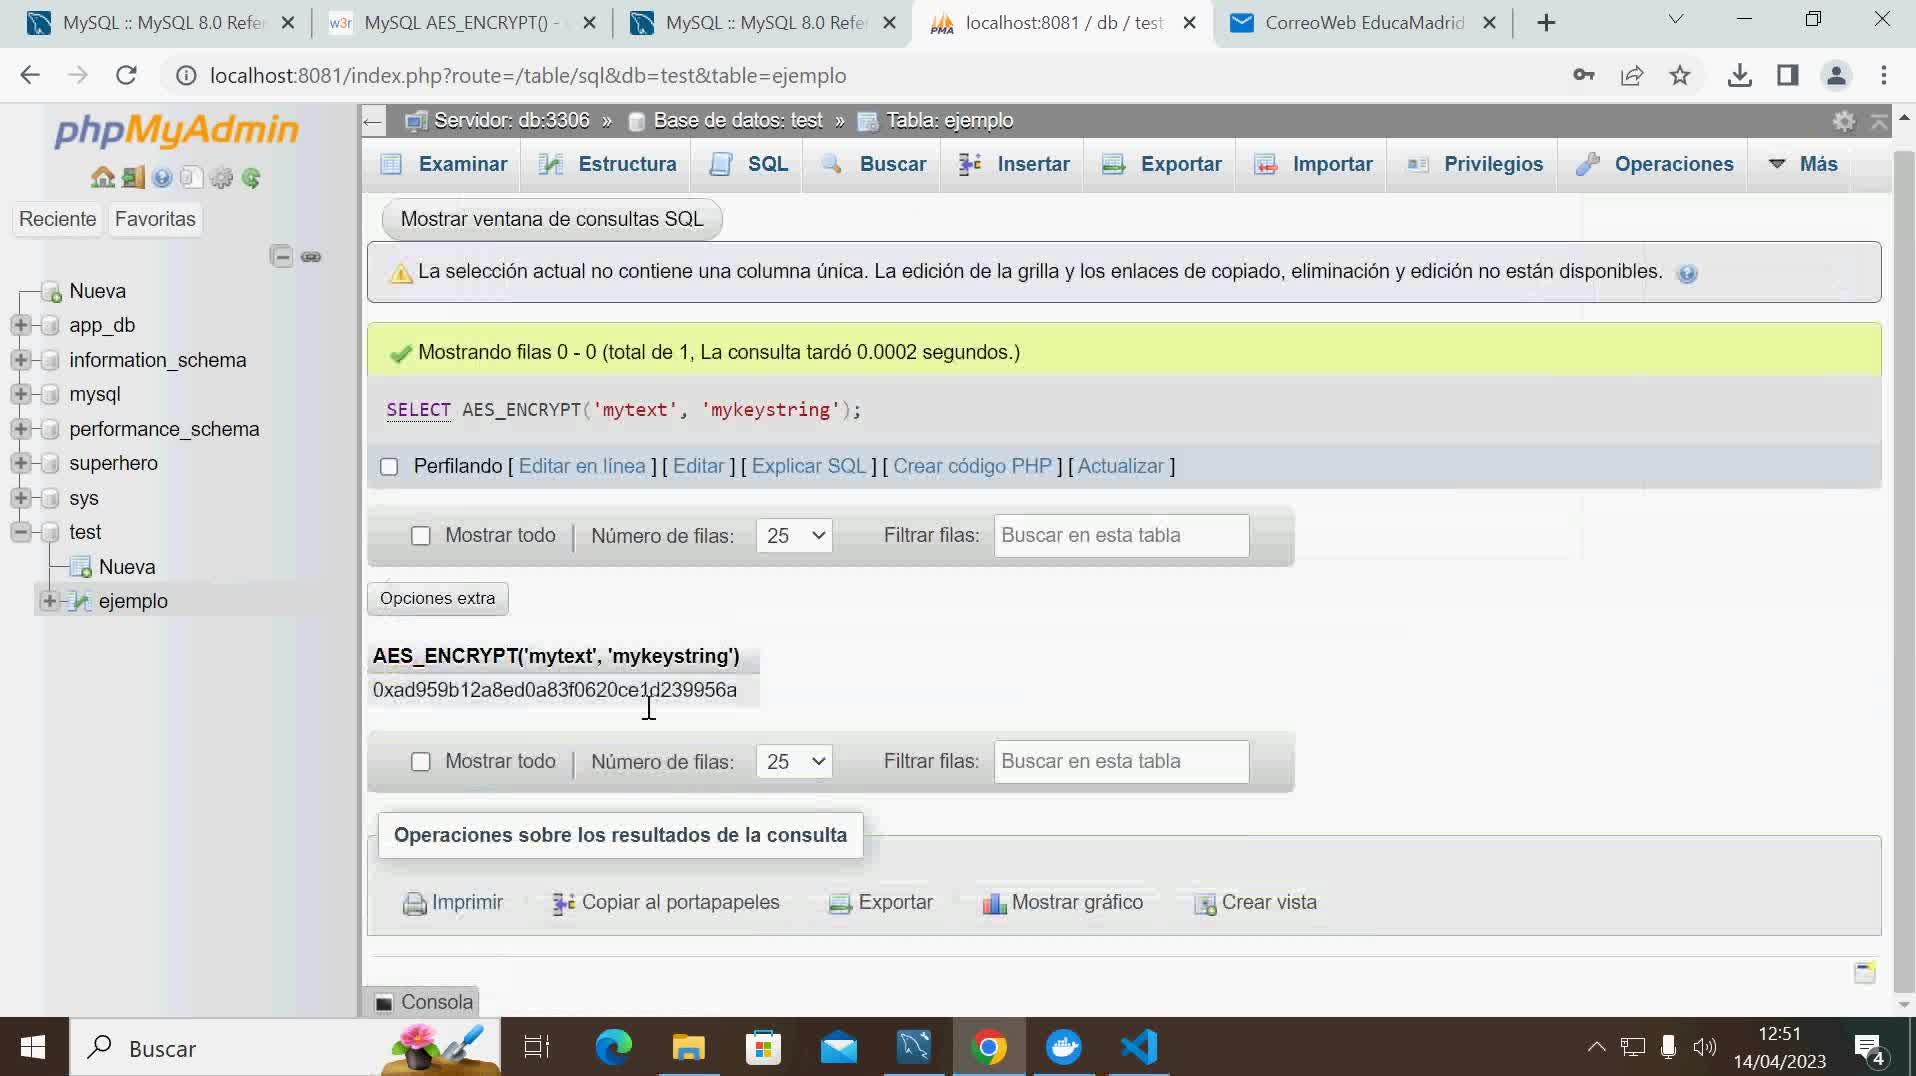Click upper Filtrar filas search field
The height and width of the screenshot is (1076, 1916).
(1121, 536)
